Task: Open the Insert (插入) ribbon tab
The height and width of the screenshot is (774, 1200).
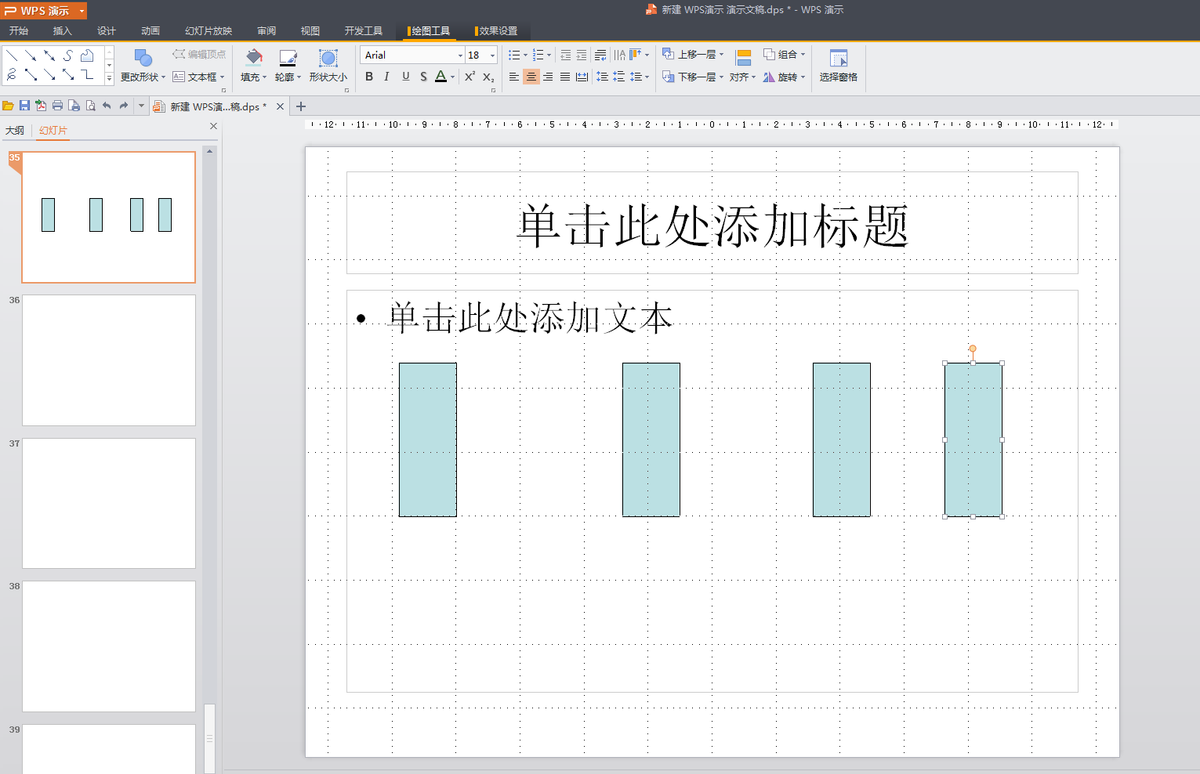Action: point(62,31)
